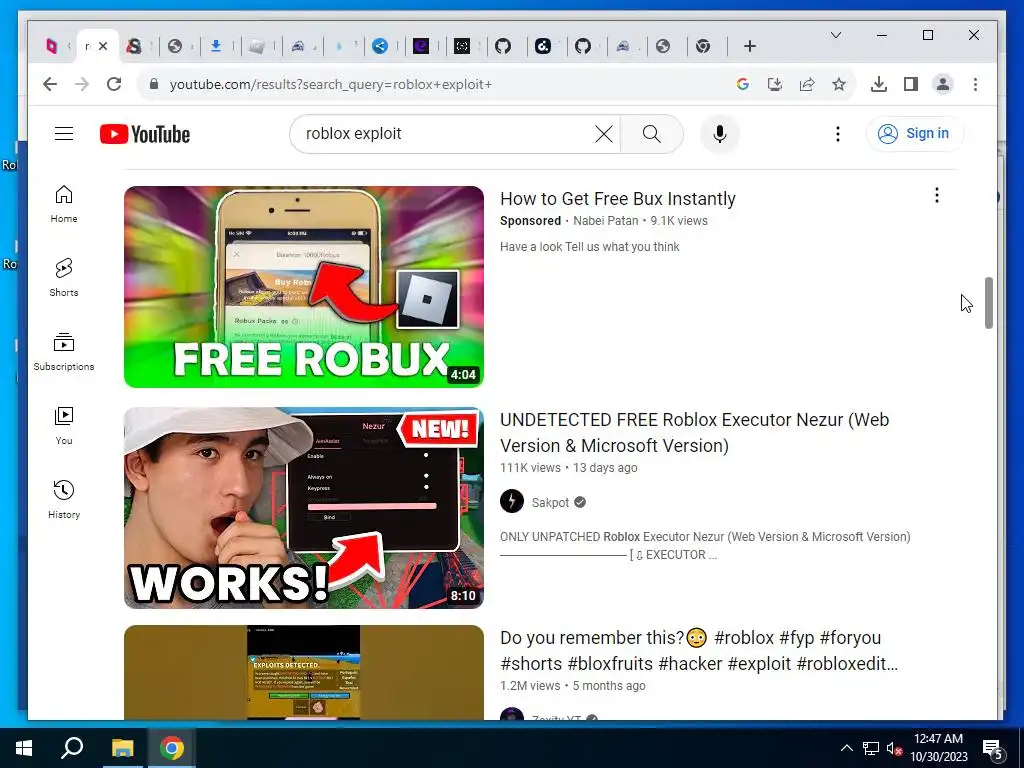Image resolution: width=1024 pixels, height=768 pixels.
Task: Clear the search box with the X
Action: click(x=603, y=134)
